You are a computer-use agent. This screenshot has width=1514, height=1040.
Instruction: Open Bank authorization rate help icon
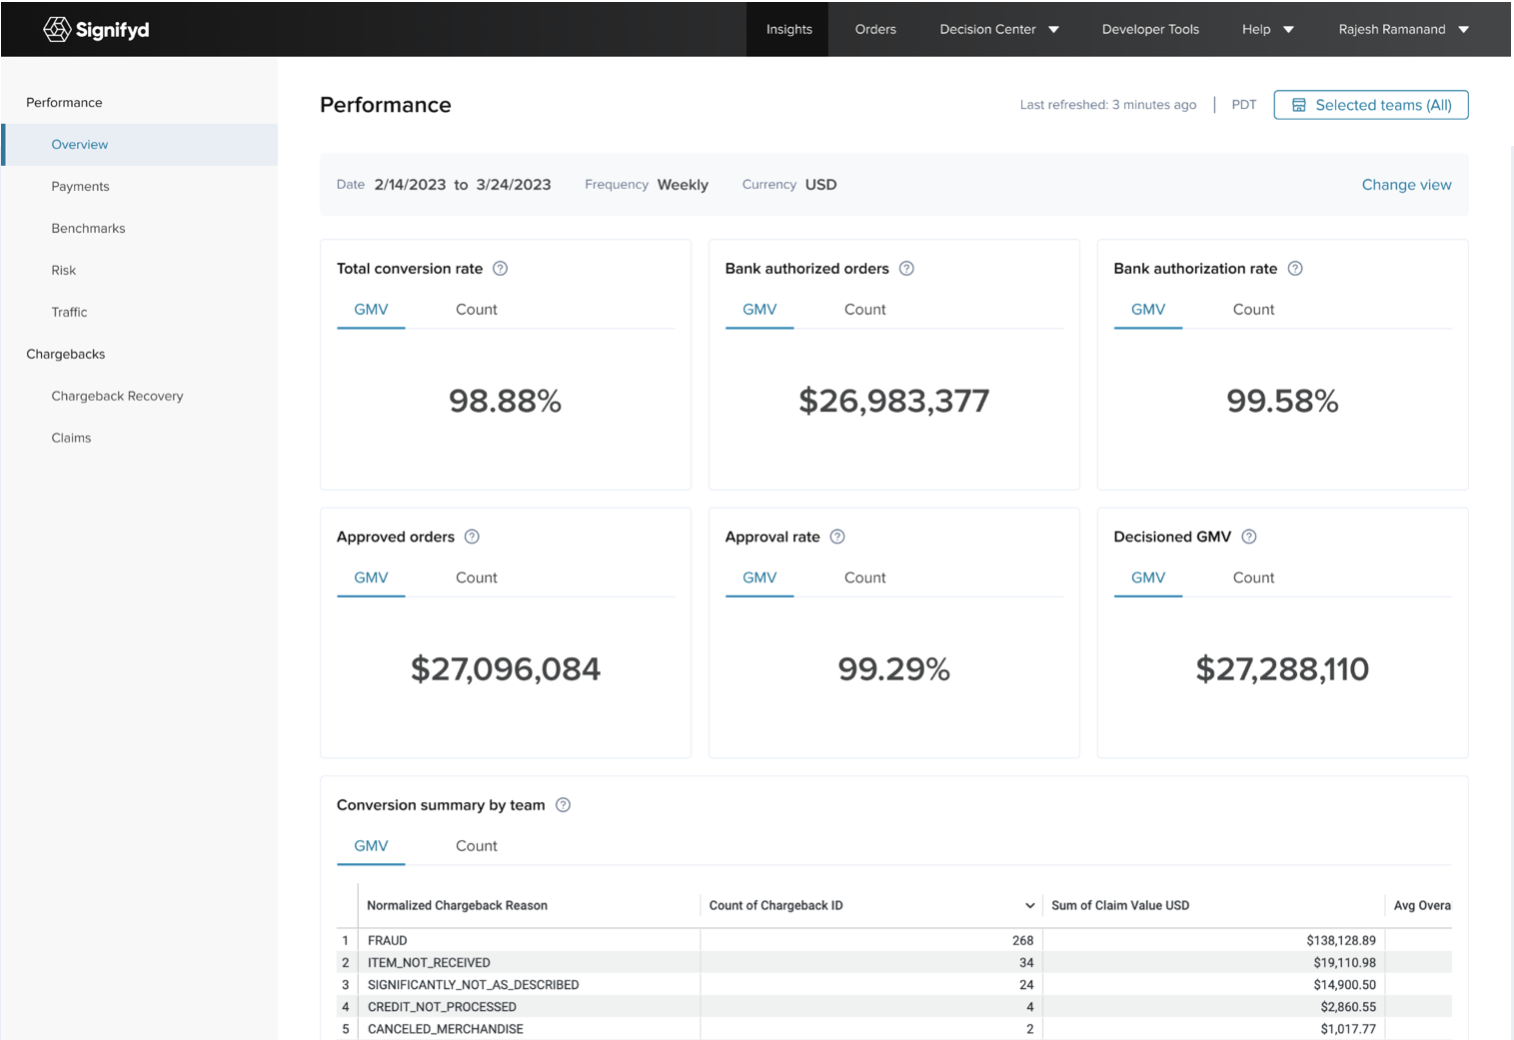coord(1295,268)
